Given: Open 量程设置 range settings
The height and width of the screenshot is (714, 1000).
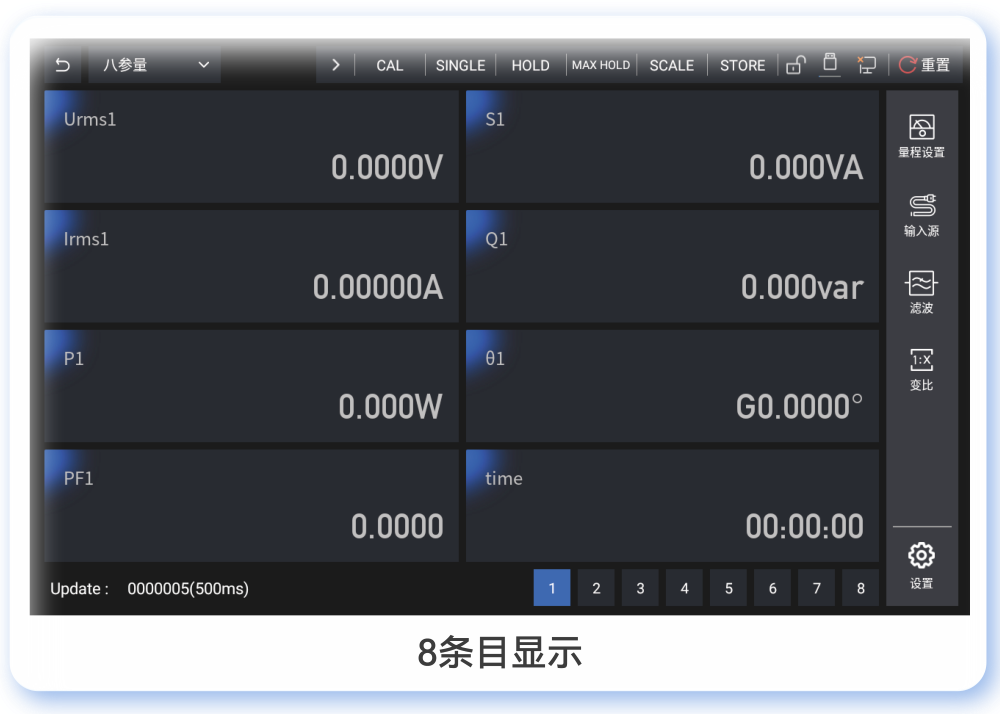Looking at the screenshot, I should tap(921, 136).
